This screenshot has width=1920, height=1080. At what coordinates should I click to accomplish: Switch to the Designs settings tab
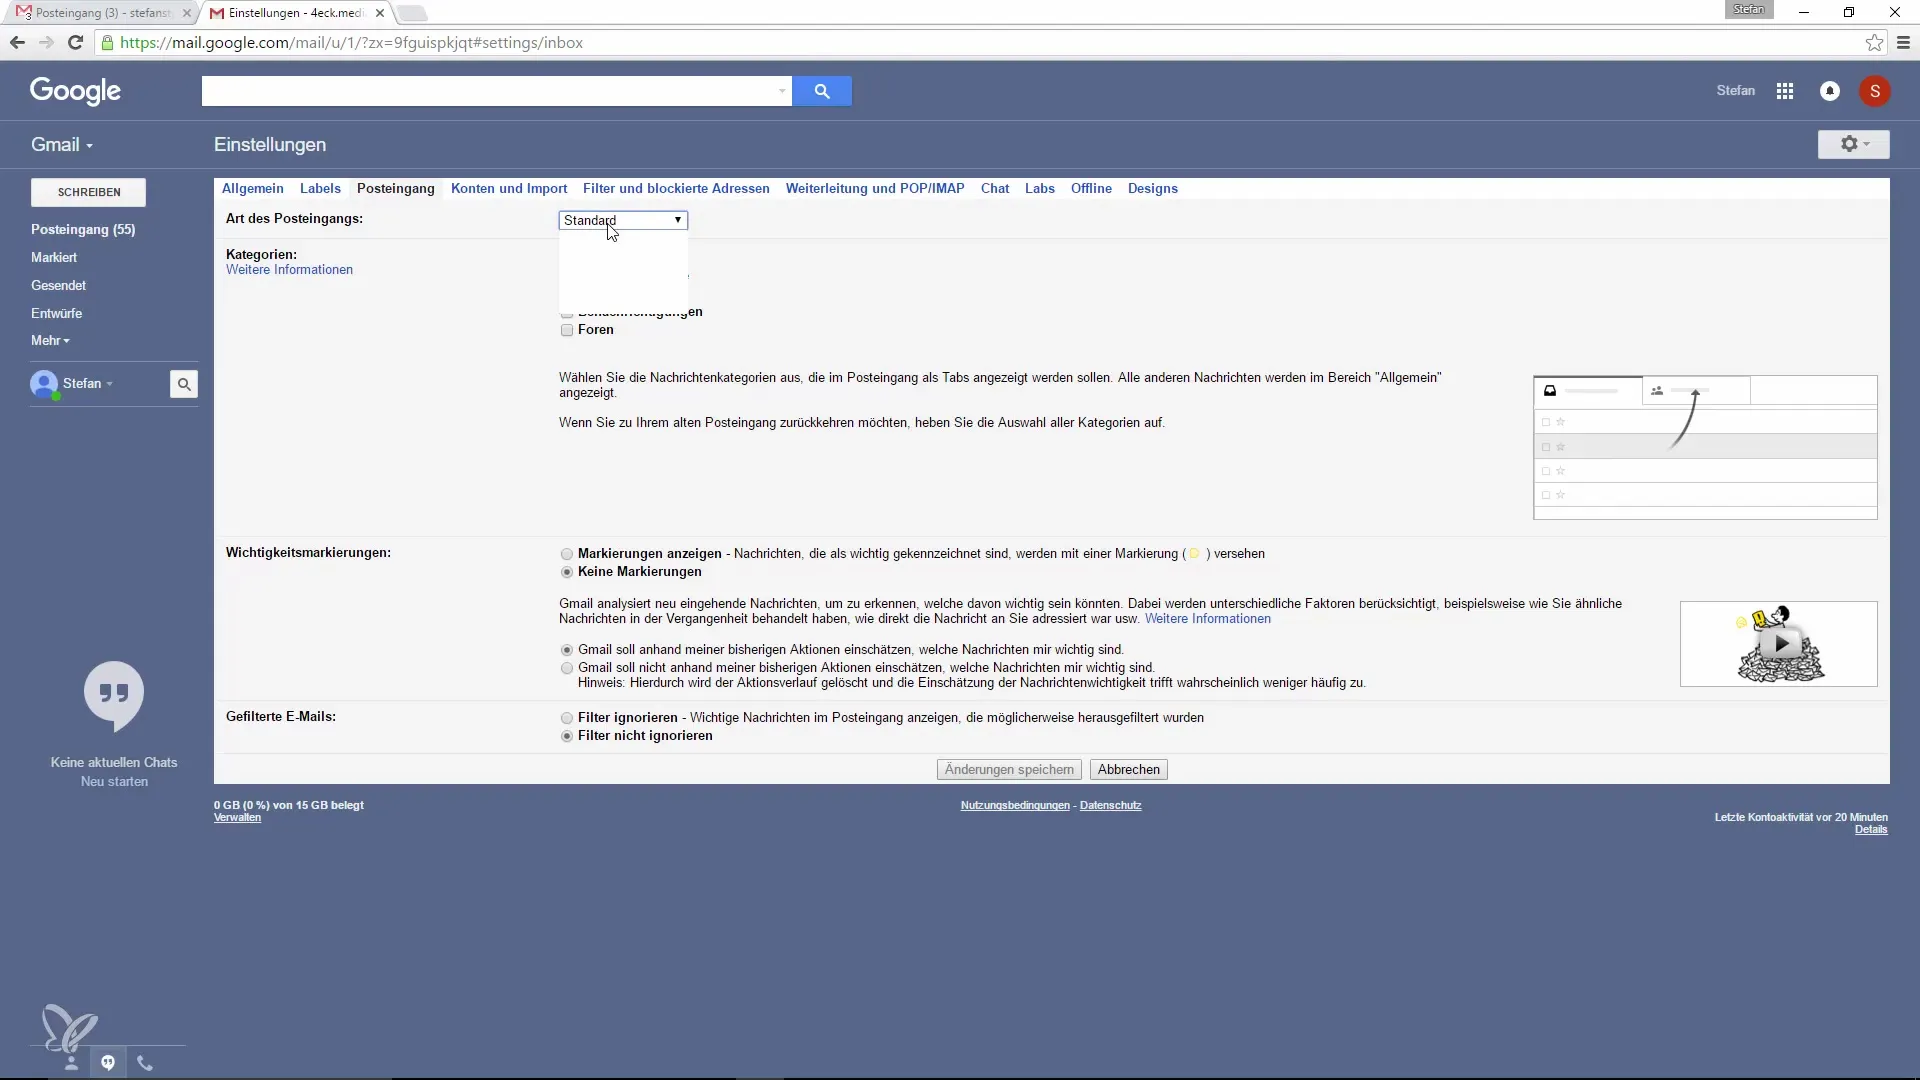(1153, 188)
